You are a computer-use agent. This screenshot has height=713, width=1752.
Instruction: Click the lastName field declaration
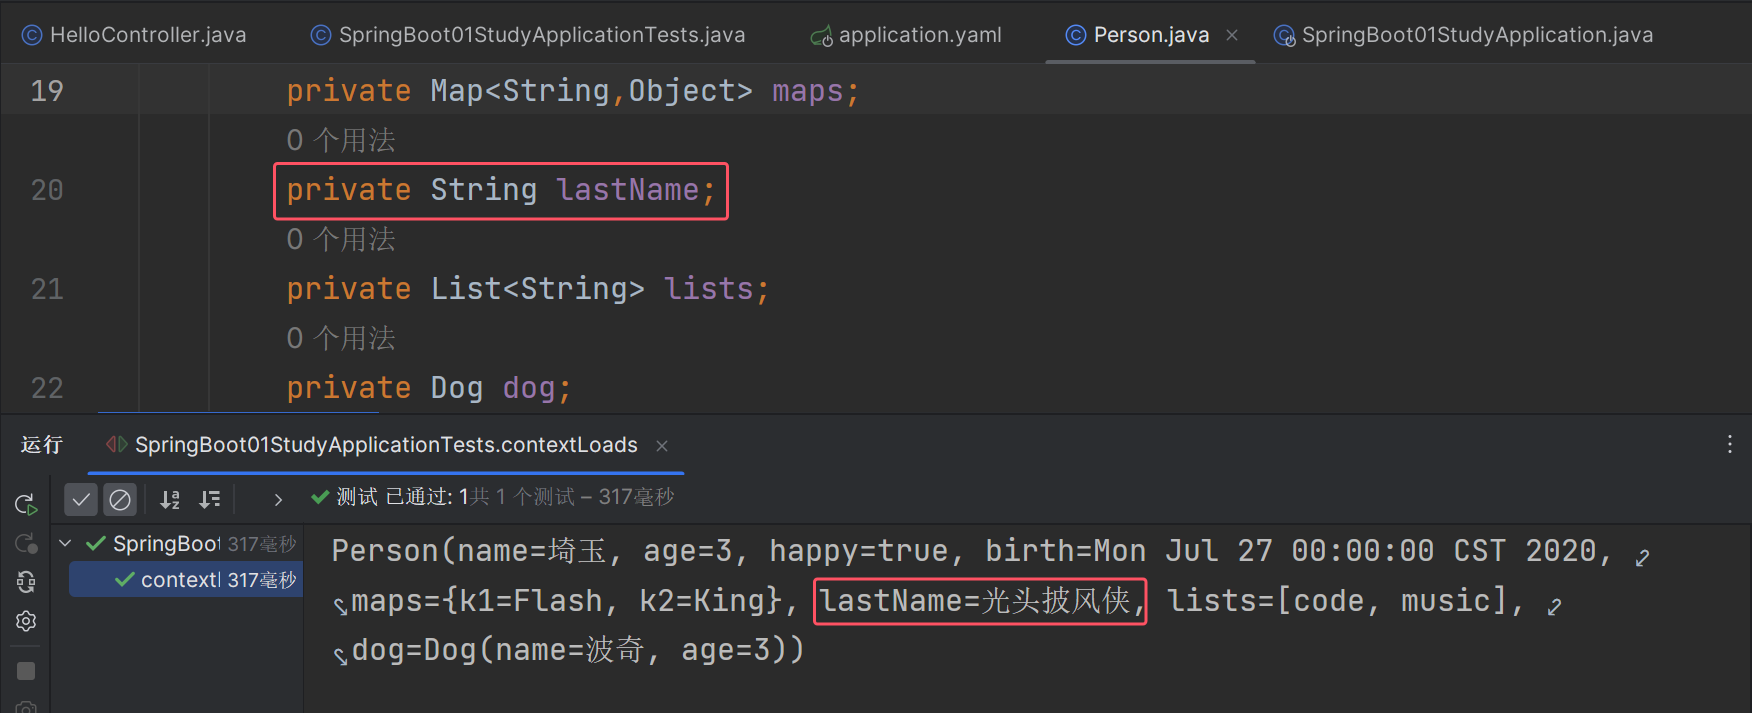pyautogui.click(x=501, y=190)
